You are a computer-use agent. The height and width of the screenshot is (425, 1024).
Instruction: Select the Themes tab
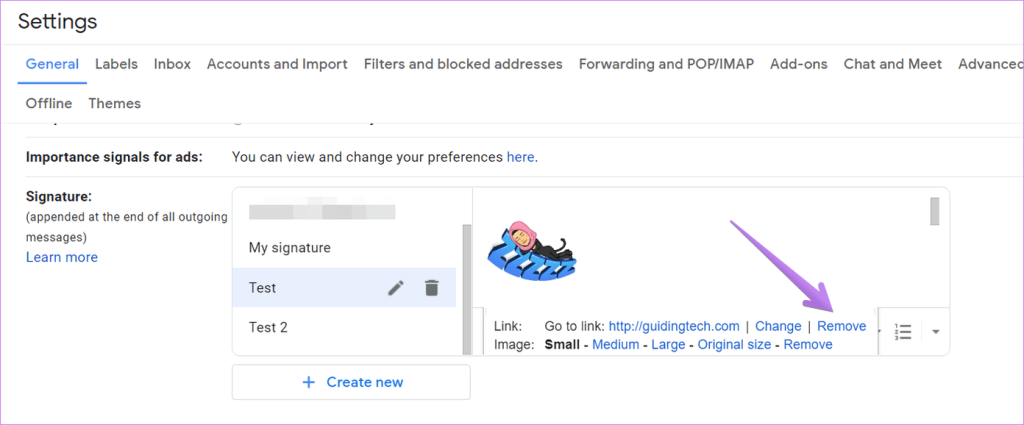(x=114, y=103)
